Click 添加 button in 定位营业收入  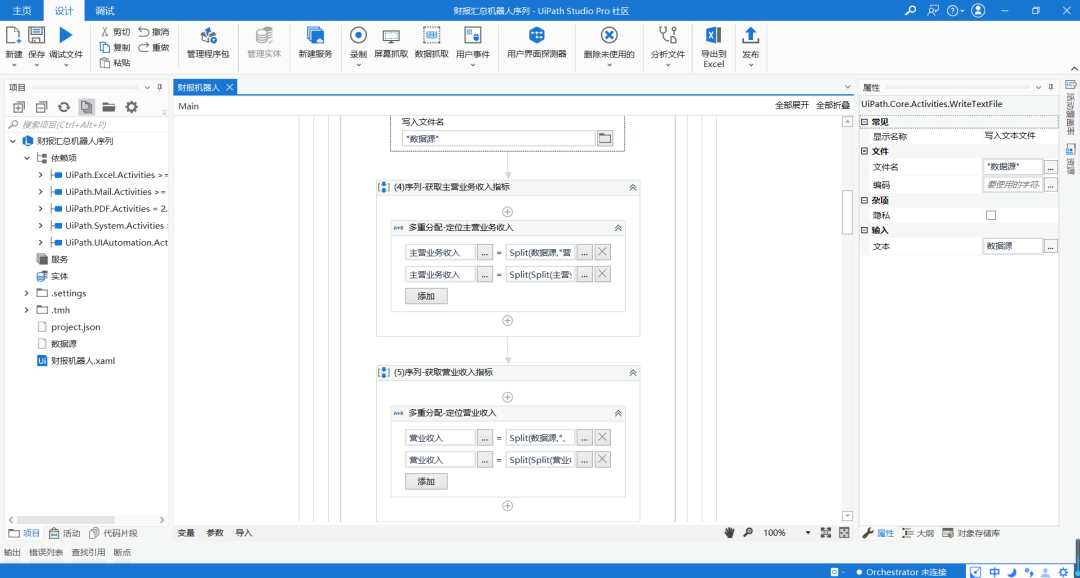pos(426,482)
